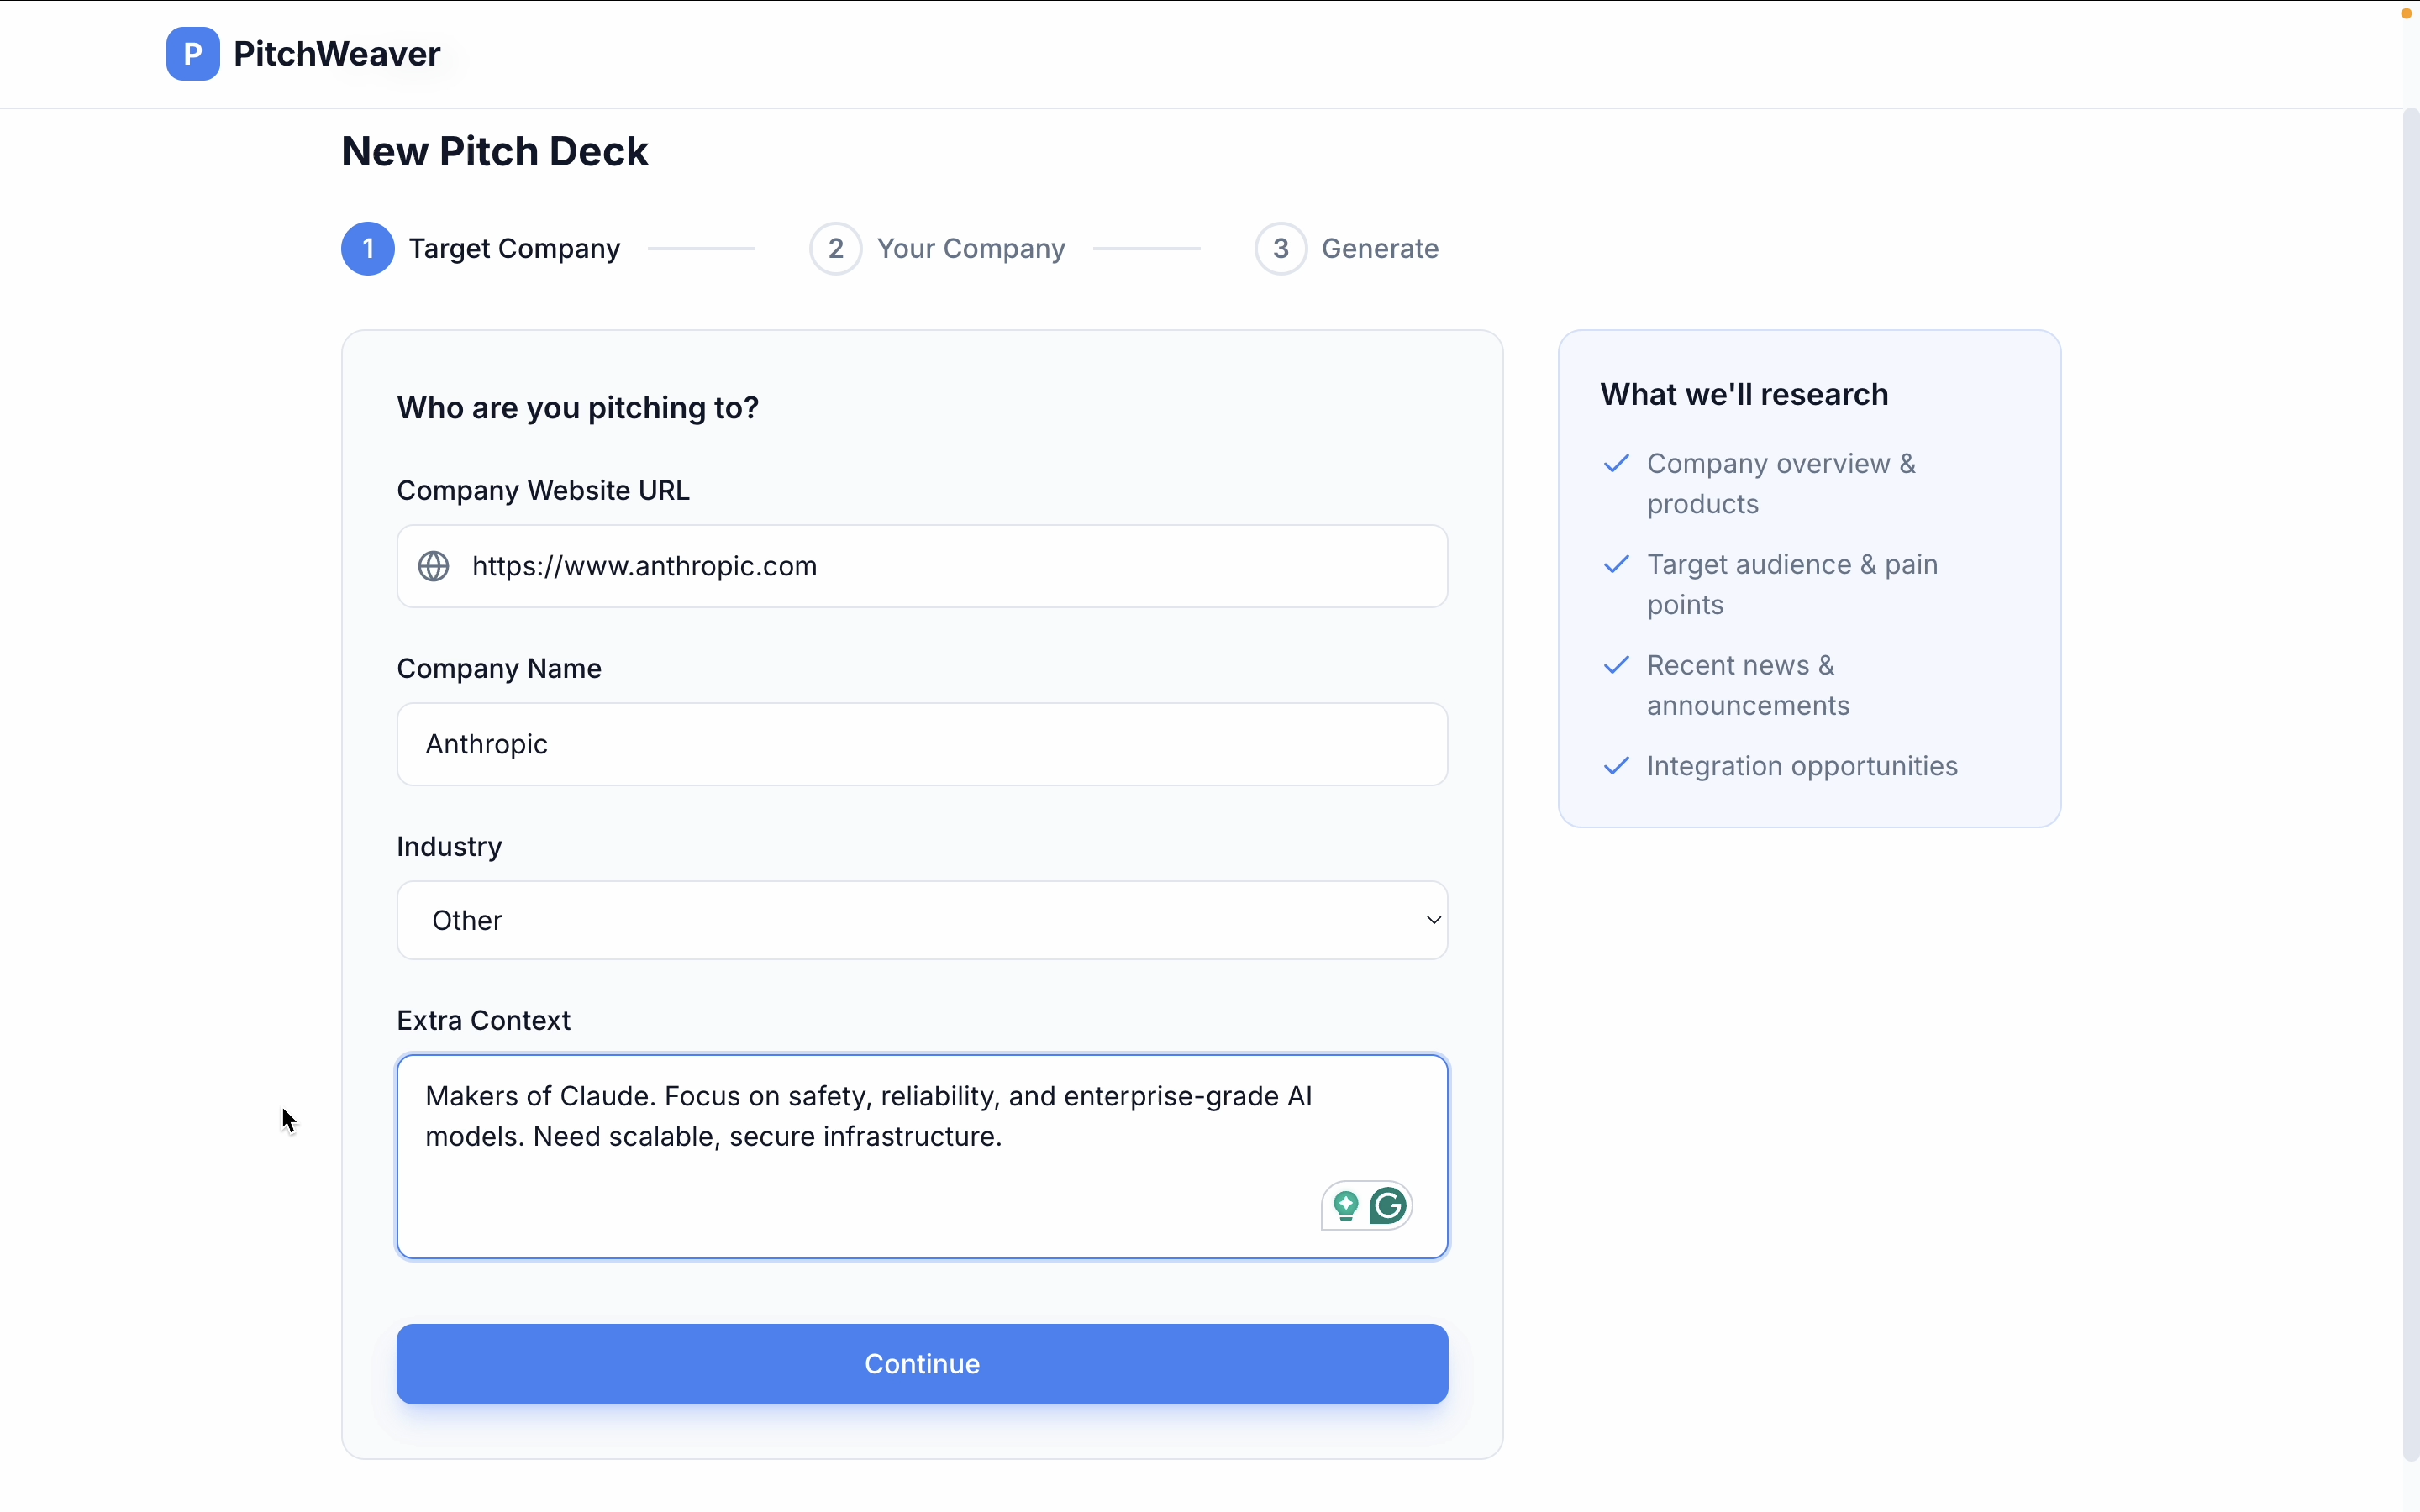This screenshot has width=2420, height=1512.
Task: Click the step 1 circle icon
Action: pyautogui.click(x=368, y=249)
